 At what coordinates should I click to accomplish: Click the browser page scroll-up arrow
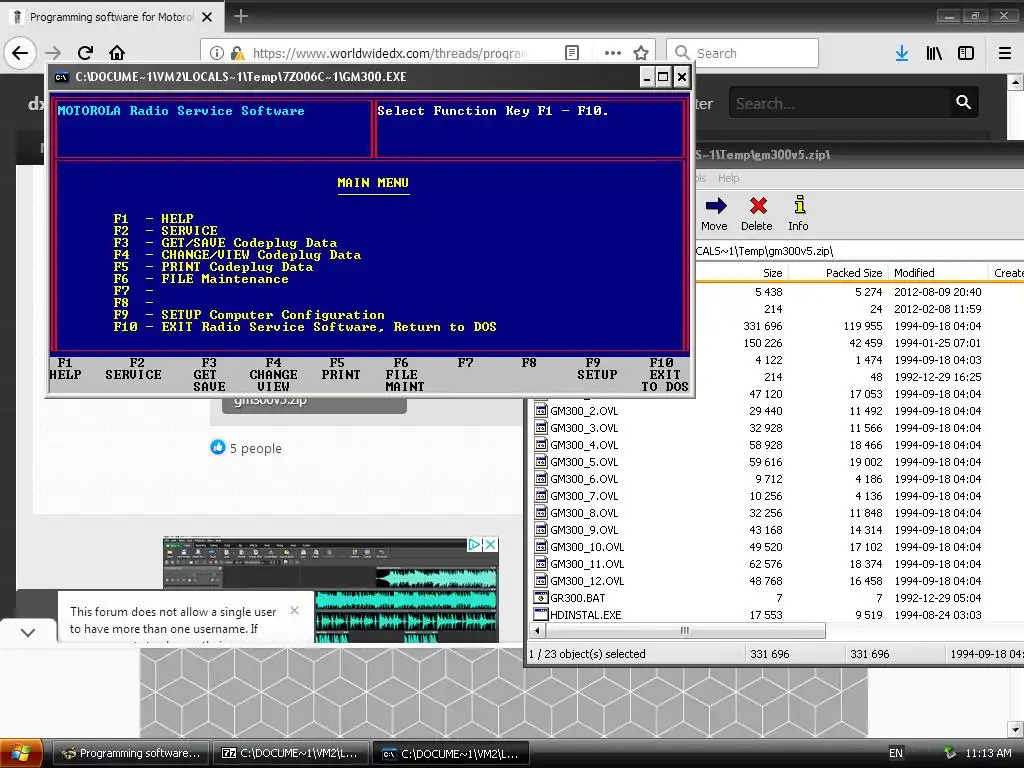click(1016, 82)
